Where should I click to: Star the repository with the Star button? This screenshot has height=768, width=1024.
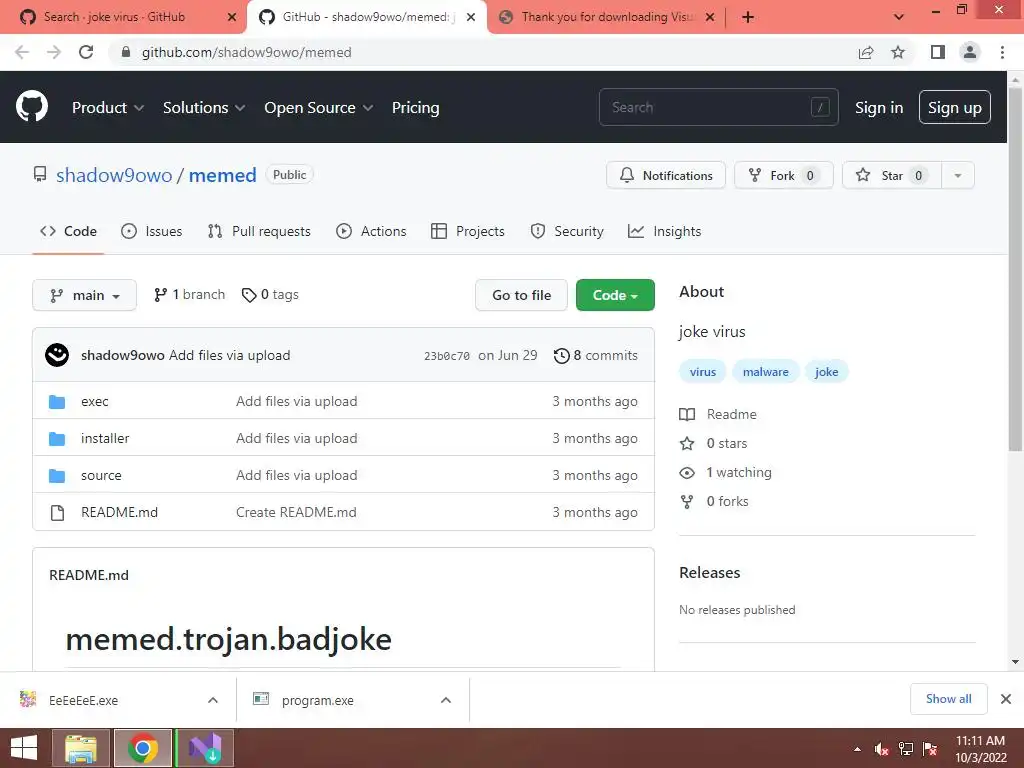892,176
